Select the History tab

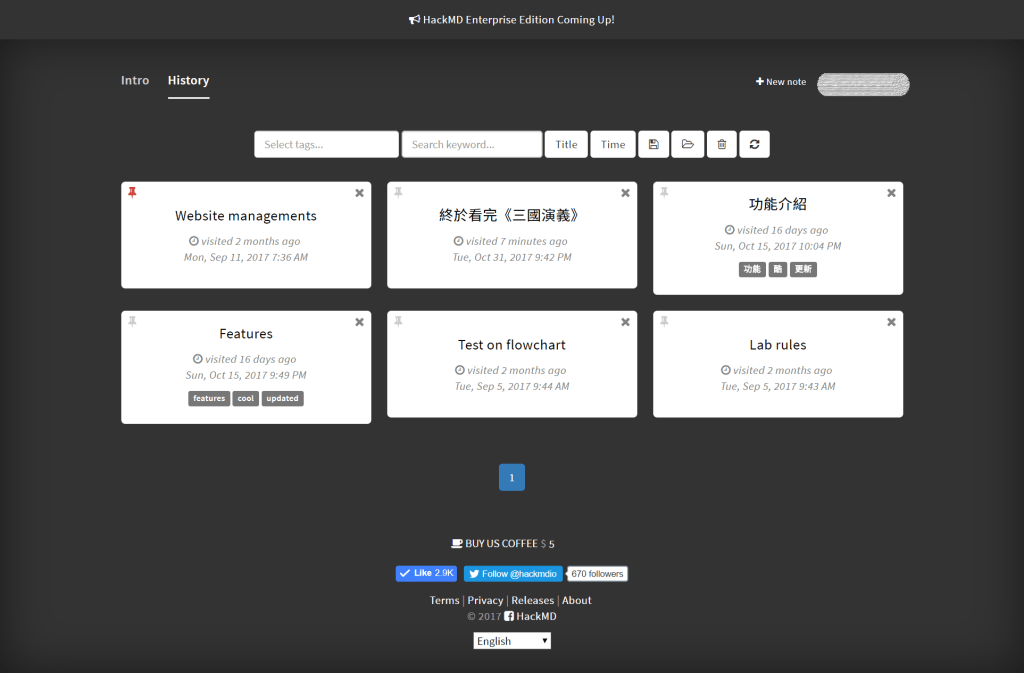pyautogui.click(x=188, y=80)
